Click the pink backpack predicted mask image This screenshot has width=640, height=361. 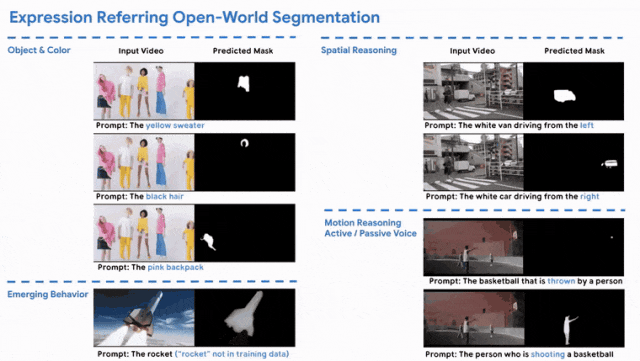tap(245, 233)
